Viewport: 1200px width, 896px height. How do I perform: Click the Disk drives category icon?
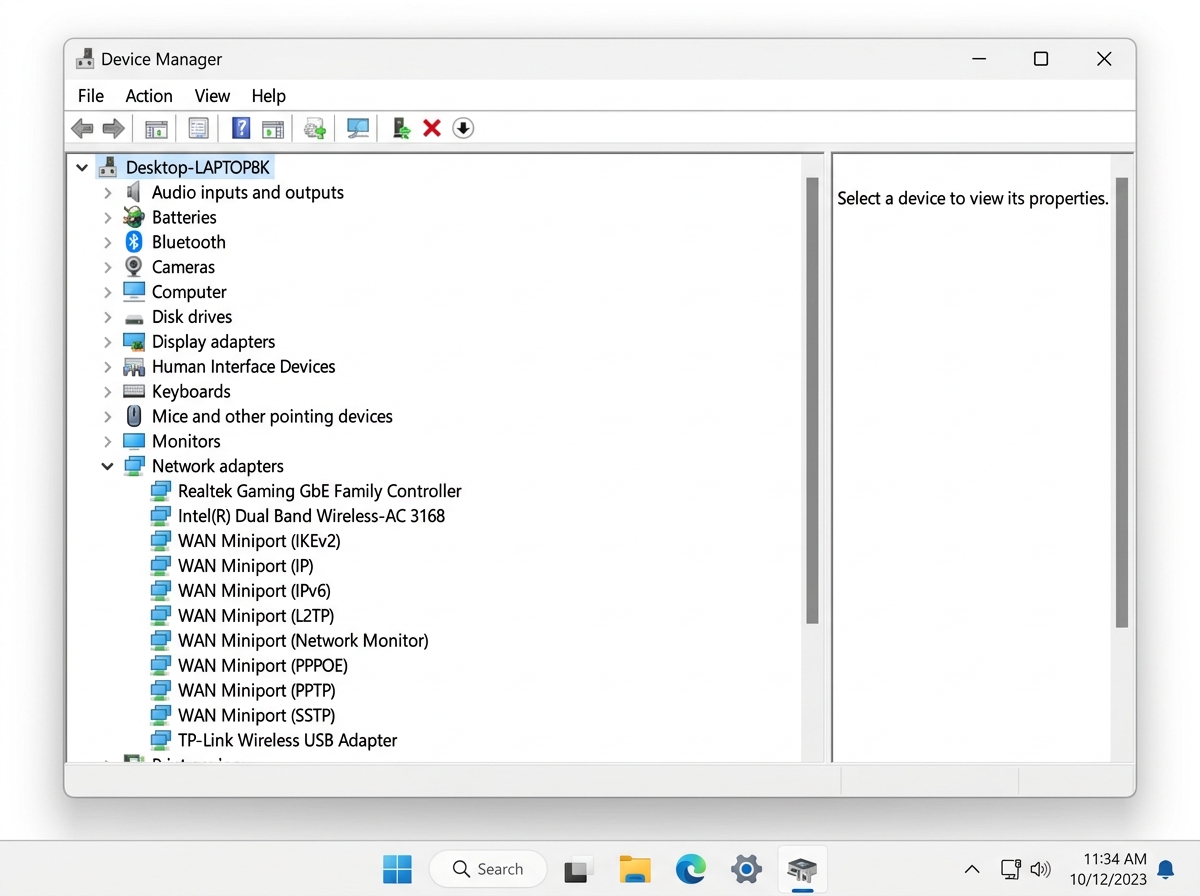(134, 317)
